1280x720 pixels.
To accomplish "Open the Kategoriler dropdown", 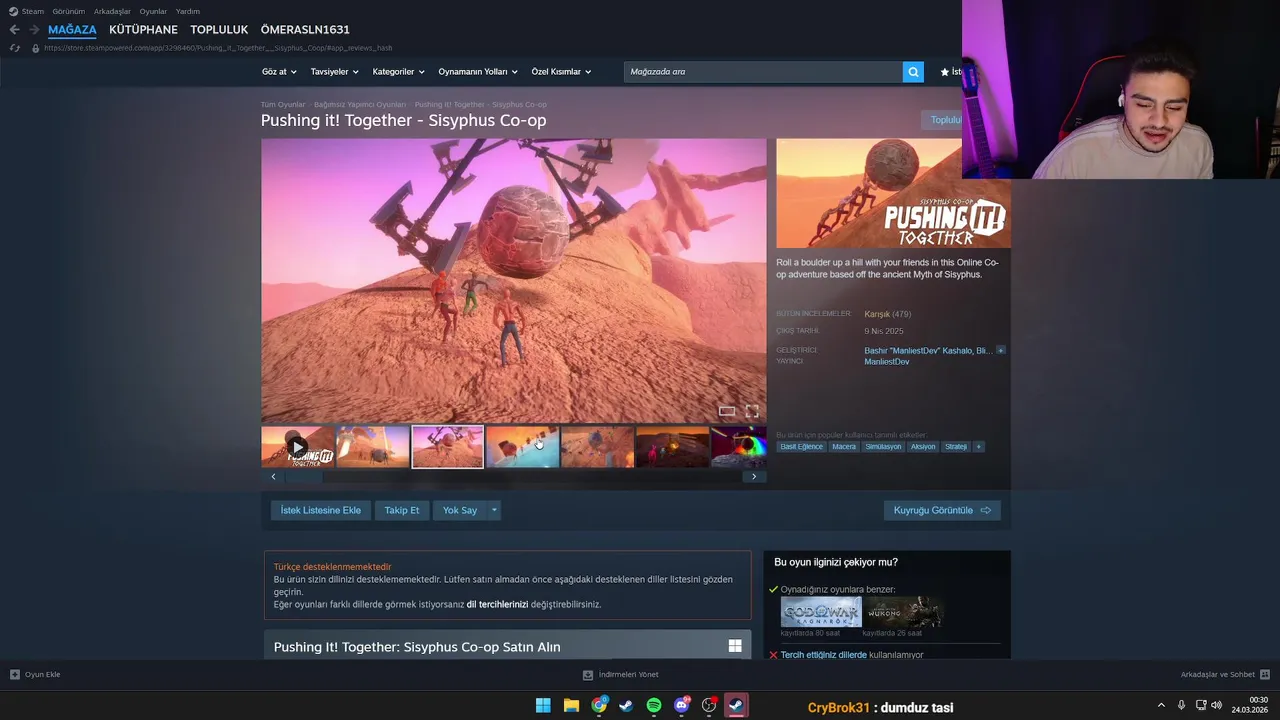I will pos(398,72).
